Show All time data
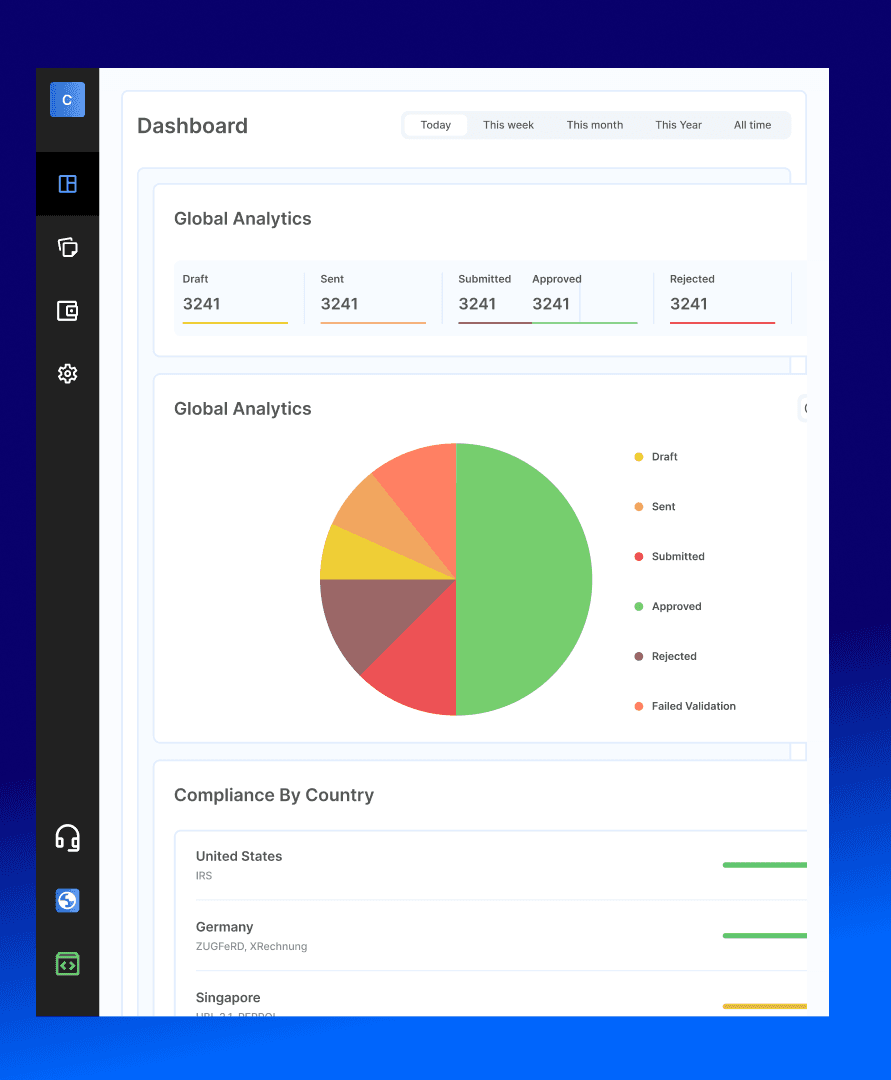 coord(752,125)
